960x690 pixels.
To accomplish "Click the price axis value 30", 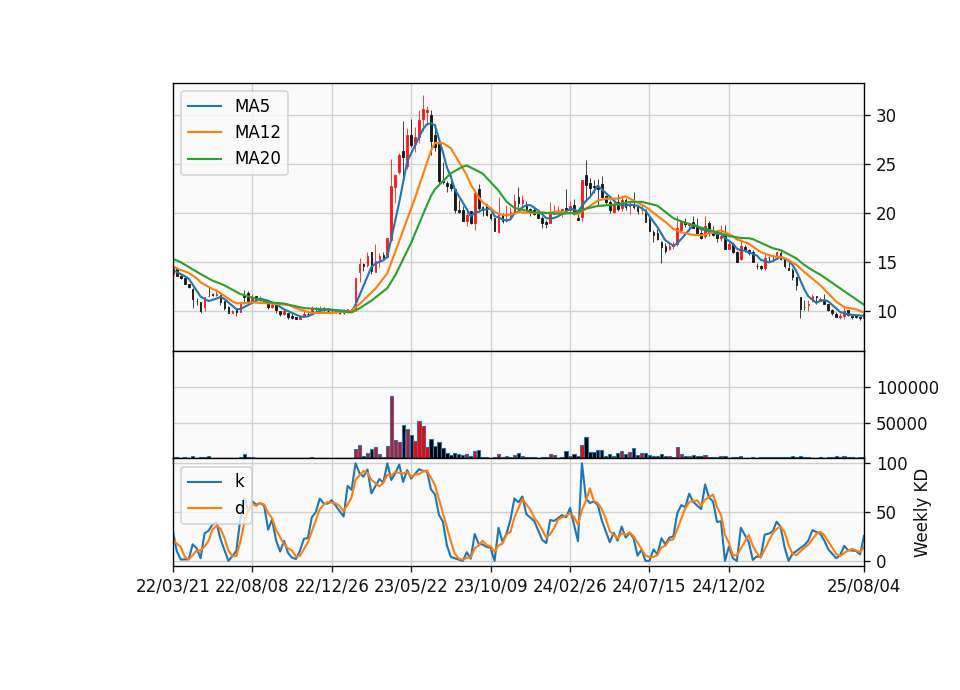I will click(886, 116).
